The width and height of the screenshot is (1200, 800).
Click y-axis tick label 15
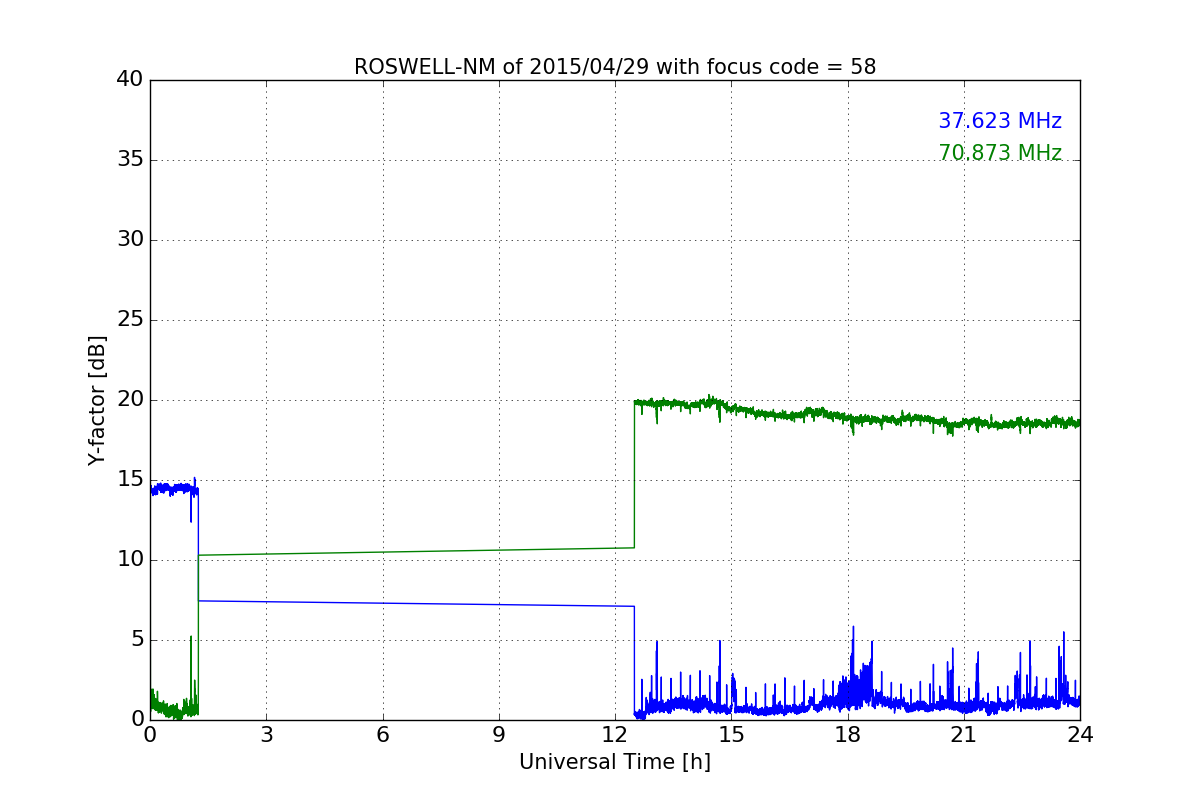coord(130,480)
